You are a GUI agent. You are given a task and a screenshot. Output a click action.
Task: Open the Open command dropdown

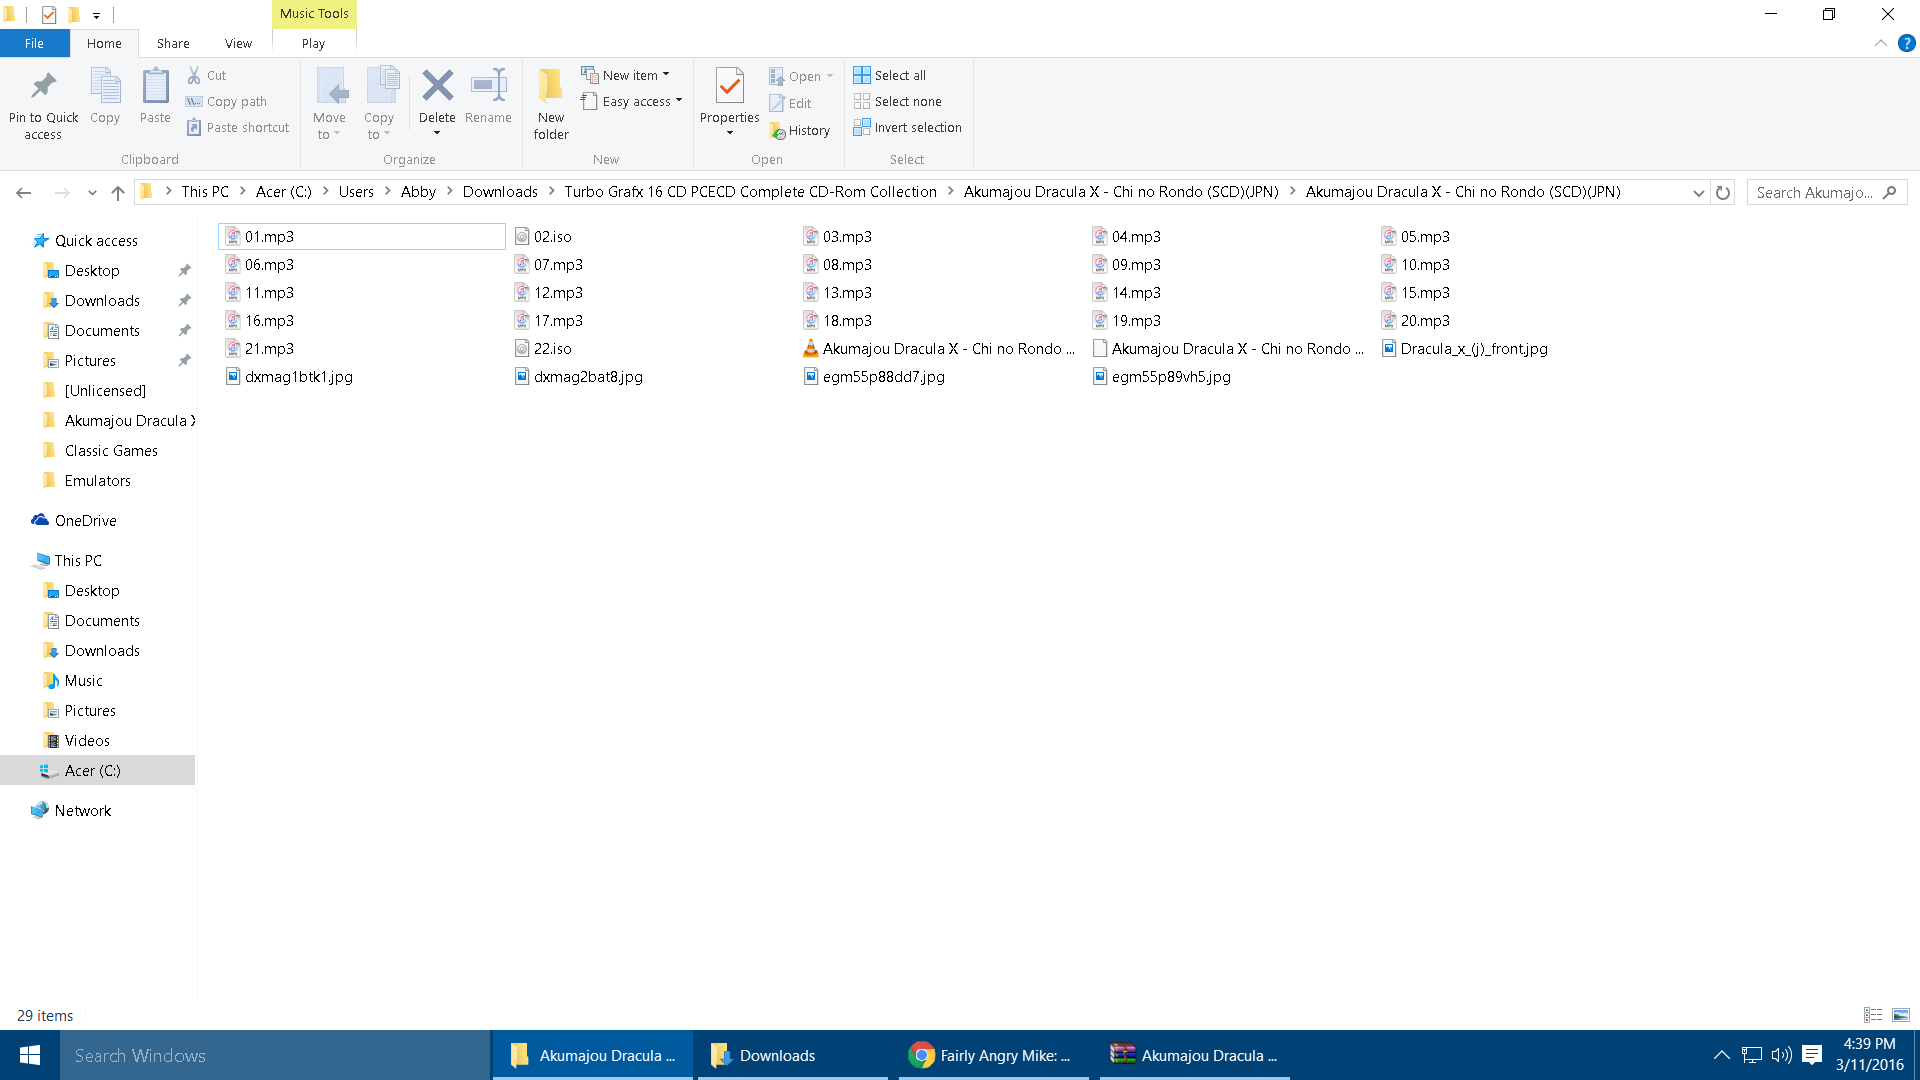pos(801,76)
